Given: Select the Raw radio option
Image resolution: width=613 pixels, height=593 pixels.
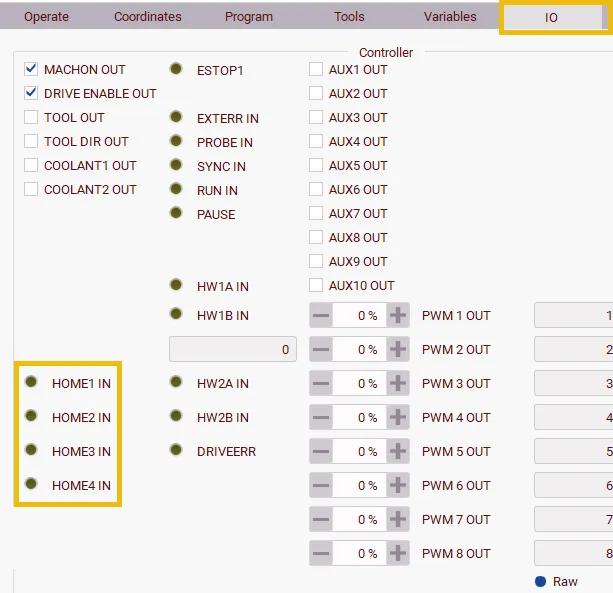Looking at the screenshot, I should point(540,581).
